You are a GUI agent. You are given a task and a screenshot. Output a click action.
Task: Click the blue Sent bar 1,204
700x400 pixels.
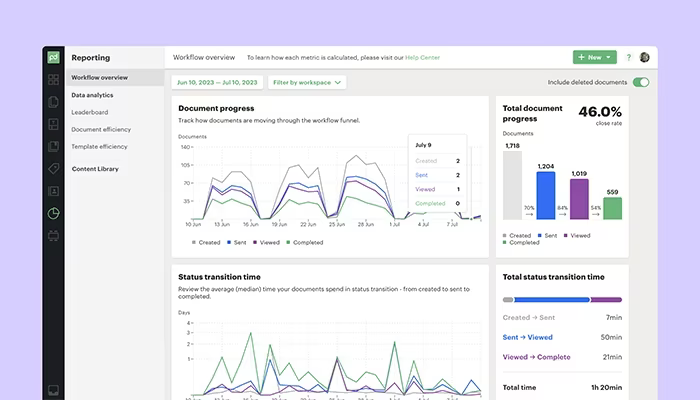[546, 196]
